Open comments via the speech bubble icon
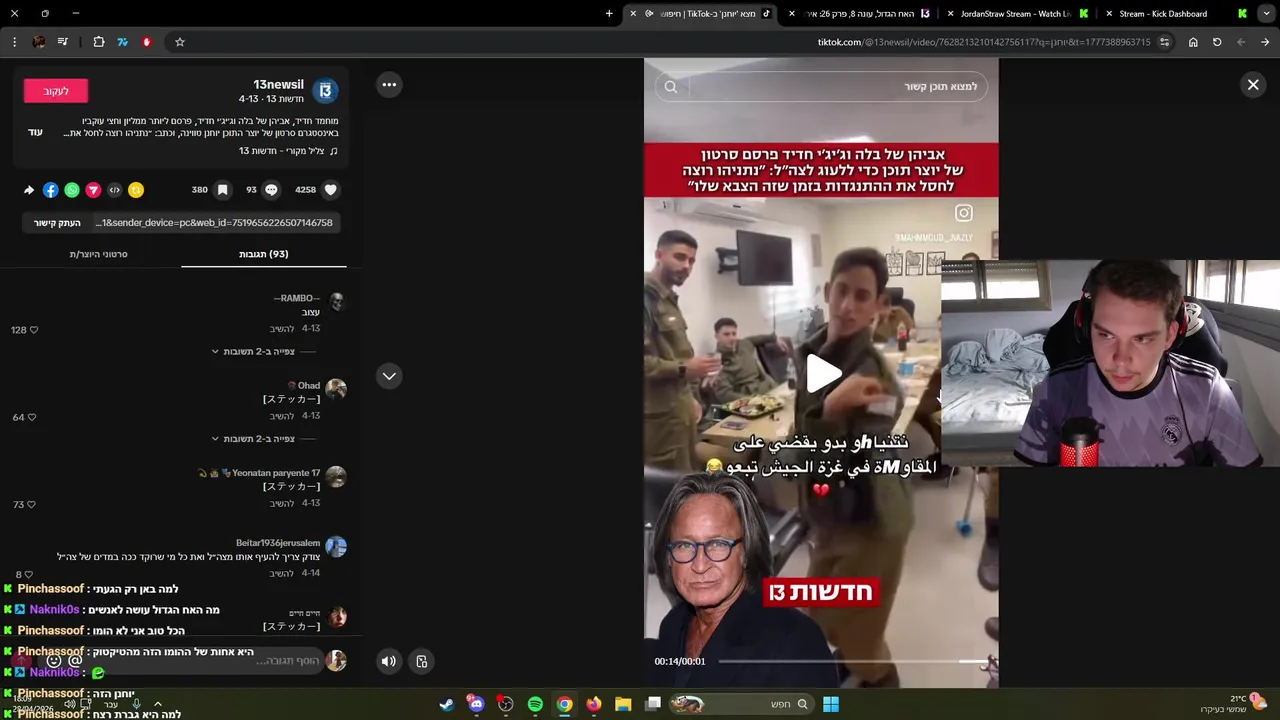The height and width of the screenshot is (720, 1280). (x=271, y=190)
